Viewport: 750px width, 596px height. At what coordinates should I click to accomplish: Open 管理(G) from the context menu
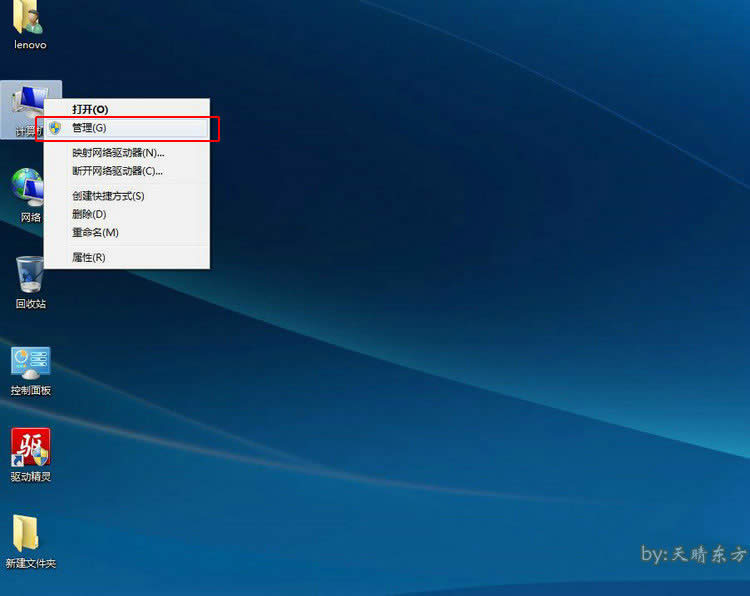[90, 128]
